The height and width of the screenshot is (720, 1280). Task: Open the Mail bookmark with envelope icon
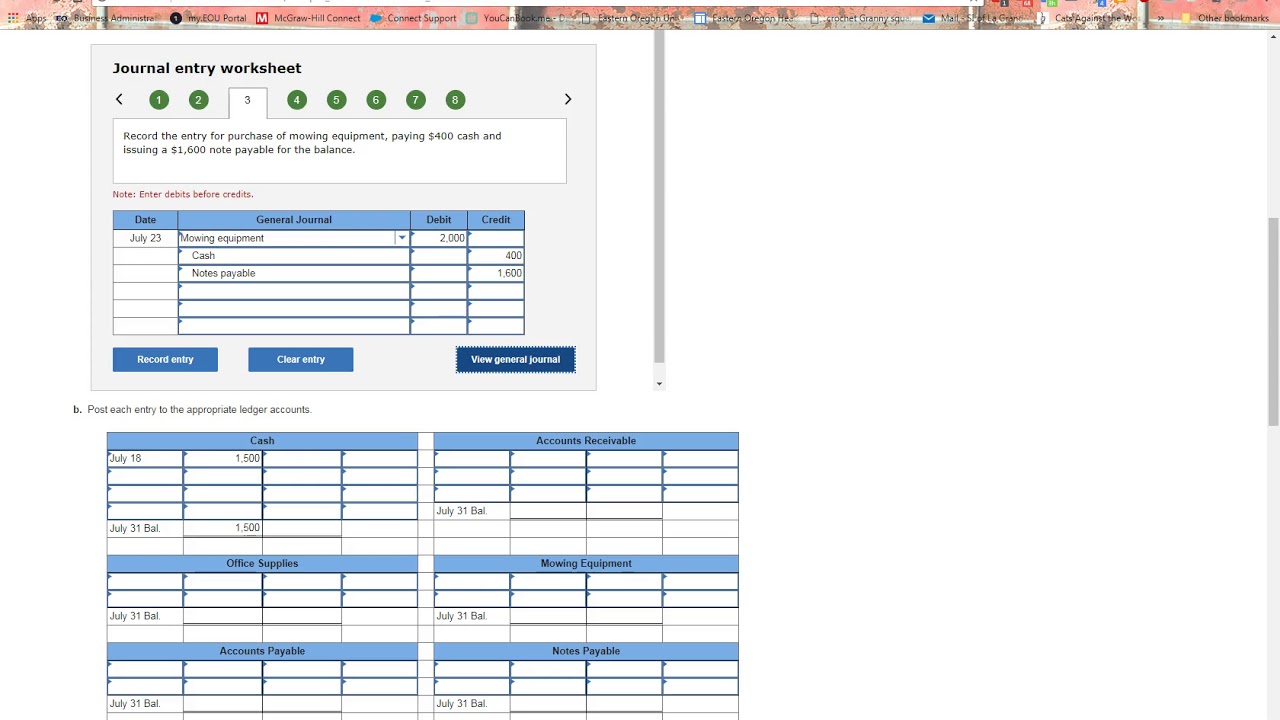(x=972, y=18)
